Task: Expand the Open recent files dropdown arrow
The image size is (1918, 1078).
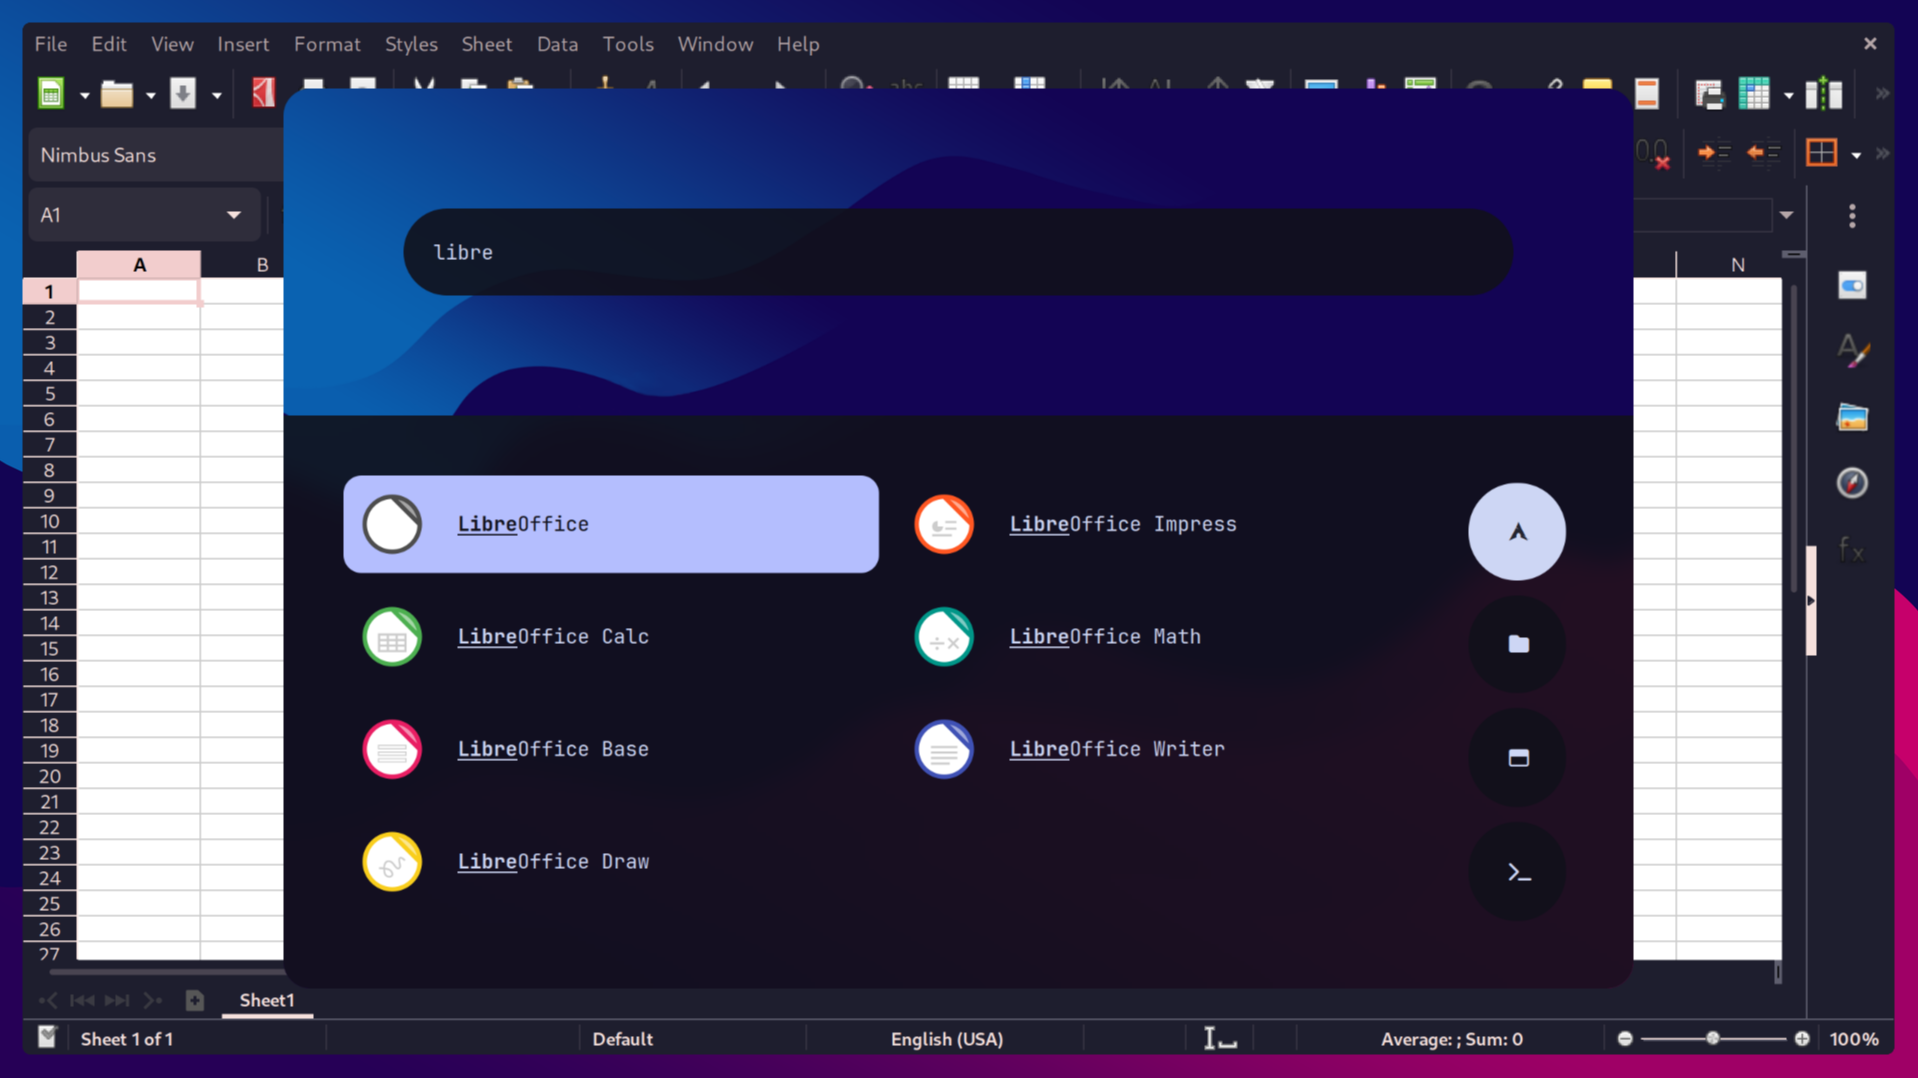Action: point(150,96)
